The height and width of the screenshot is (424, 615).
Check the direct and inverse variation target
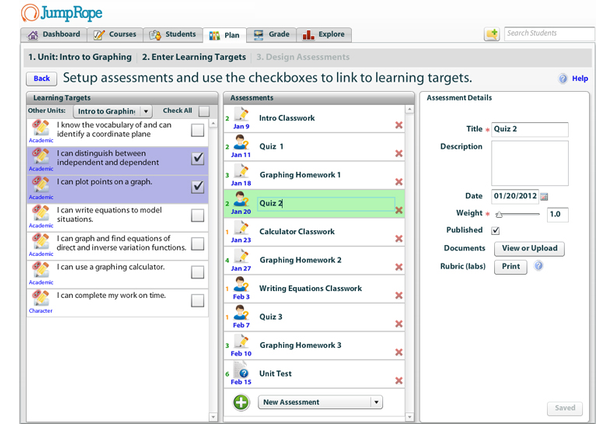pos(197,244)
